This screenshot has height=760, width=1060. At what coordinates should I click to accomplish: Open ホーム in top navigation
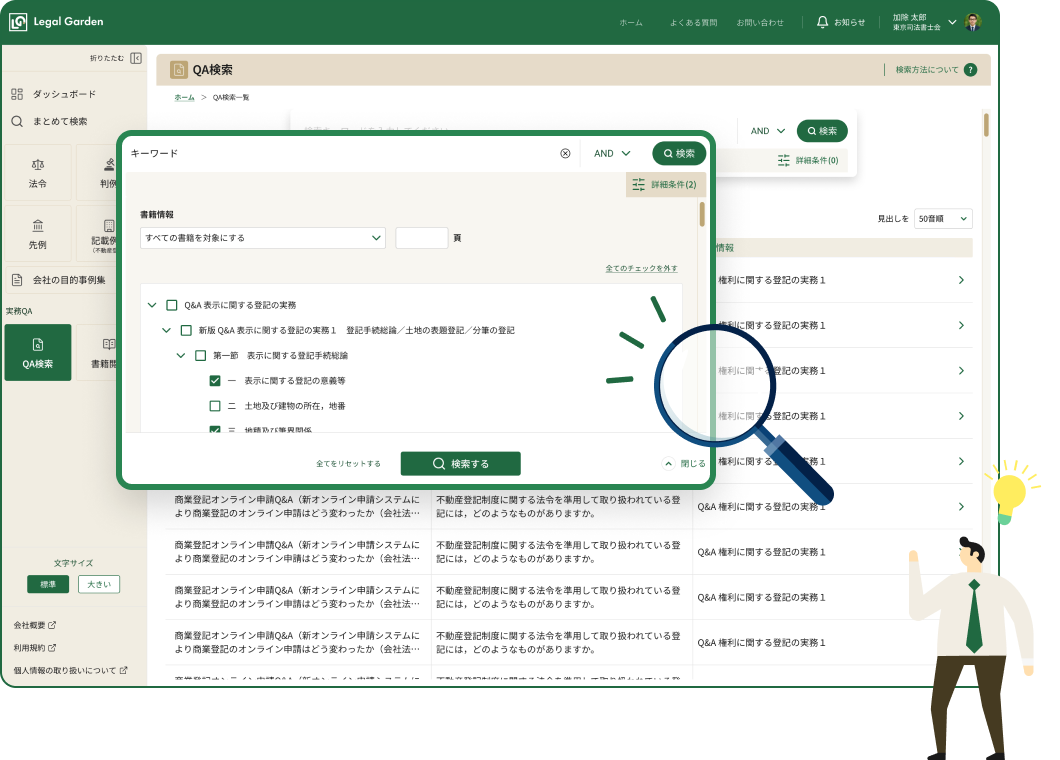[631, 22]
